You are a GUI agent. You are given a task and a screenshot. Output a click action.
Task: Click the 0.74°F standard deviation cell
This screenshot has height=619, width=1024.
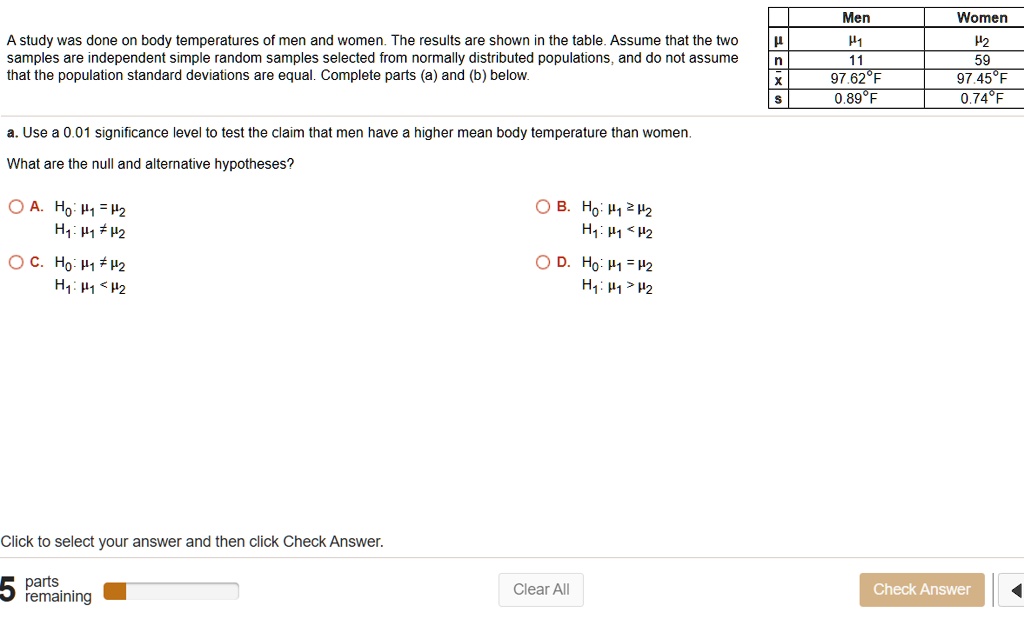pos(982,98)
